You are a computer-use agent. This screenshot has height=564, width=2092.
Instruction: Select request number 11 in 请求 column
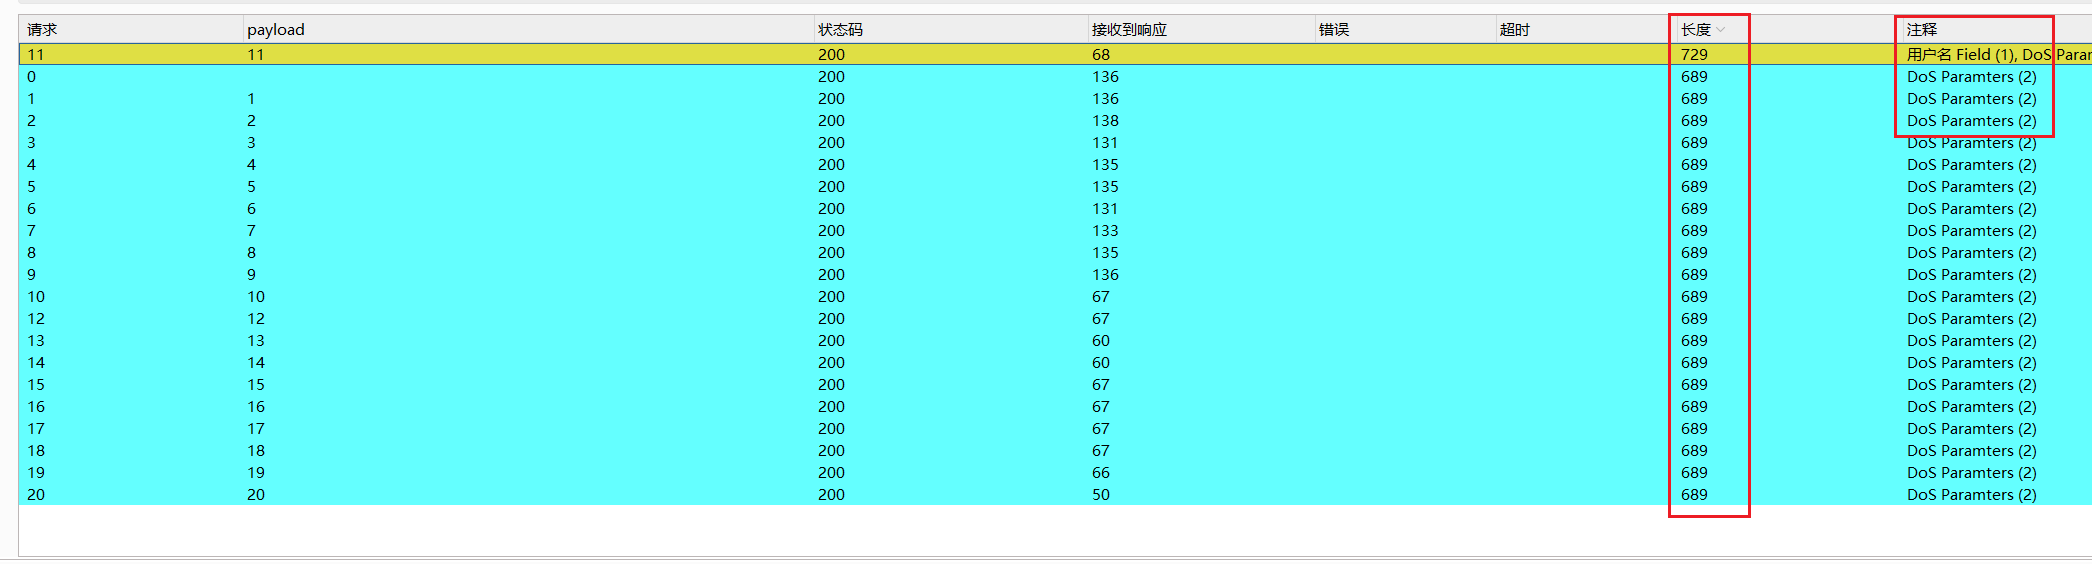pyautogui.click(x=36, y=54)
